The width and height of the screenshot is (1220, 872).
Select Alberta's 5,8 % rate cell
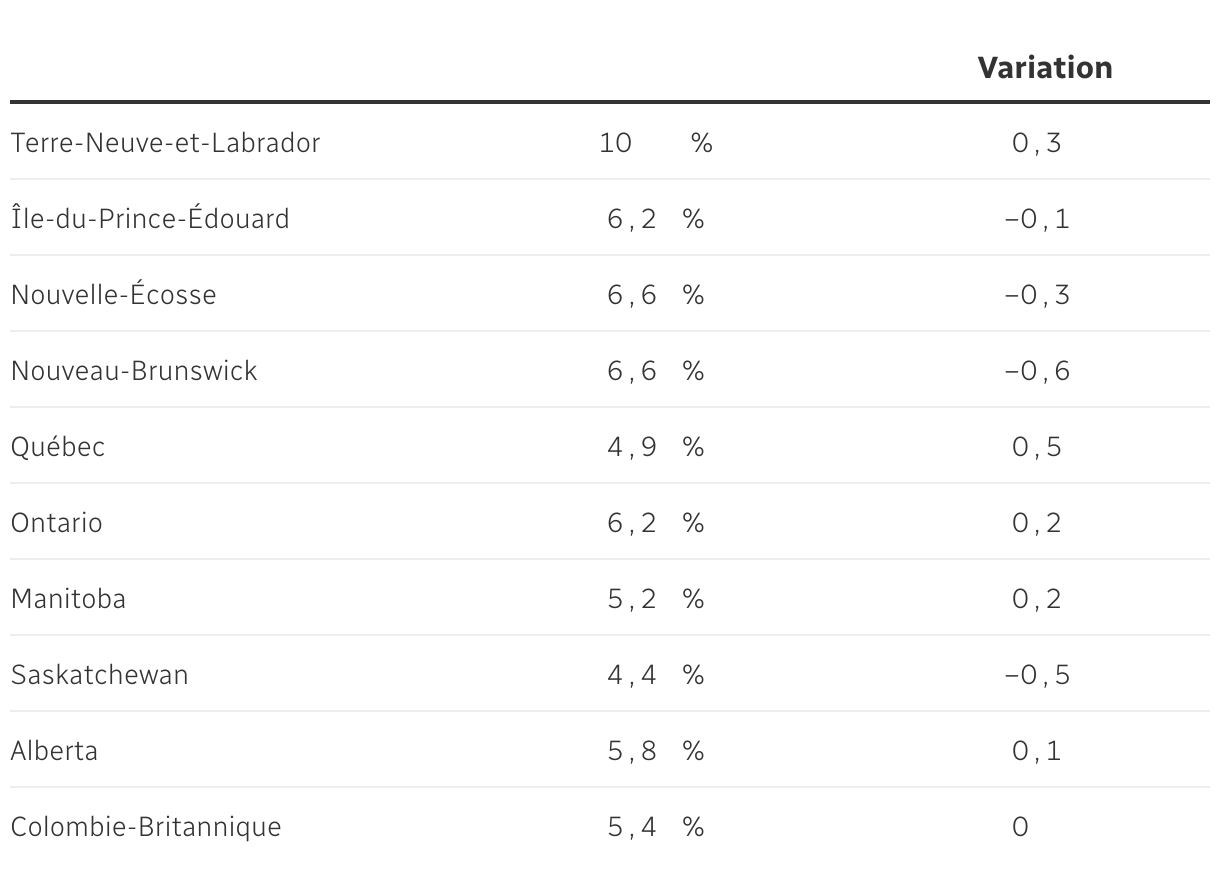pyautogui.click(x=655, y=751)
